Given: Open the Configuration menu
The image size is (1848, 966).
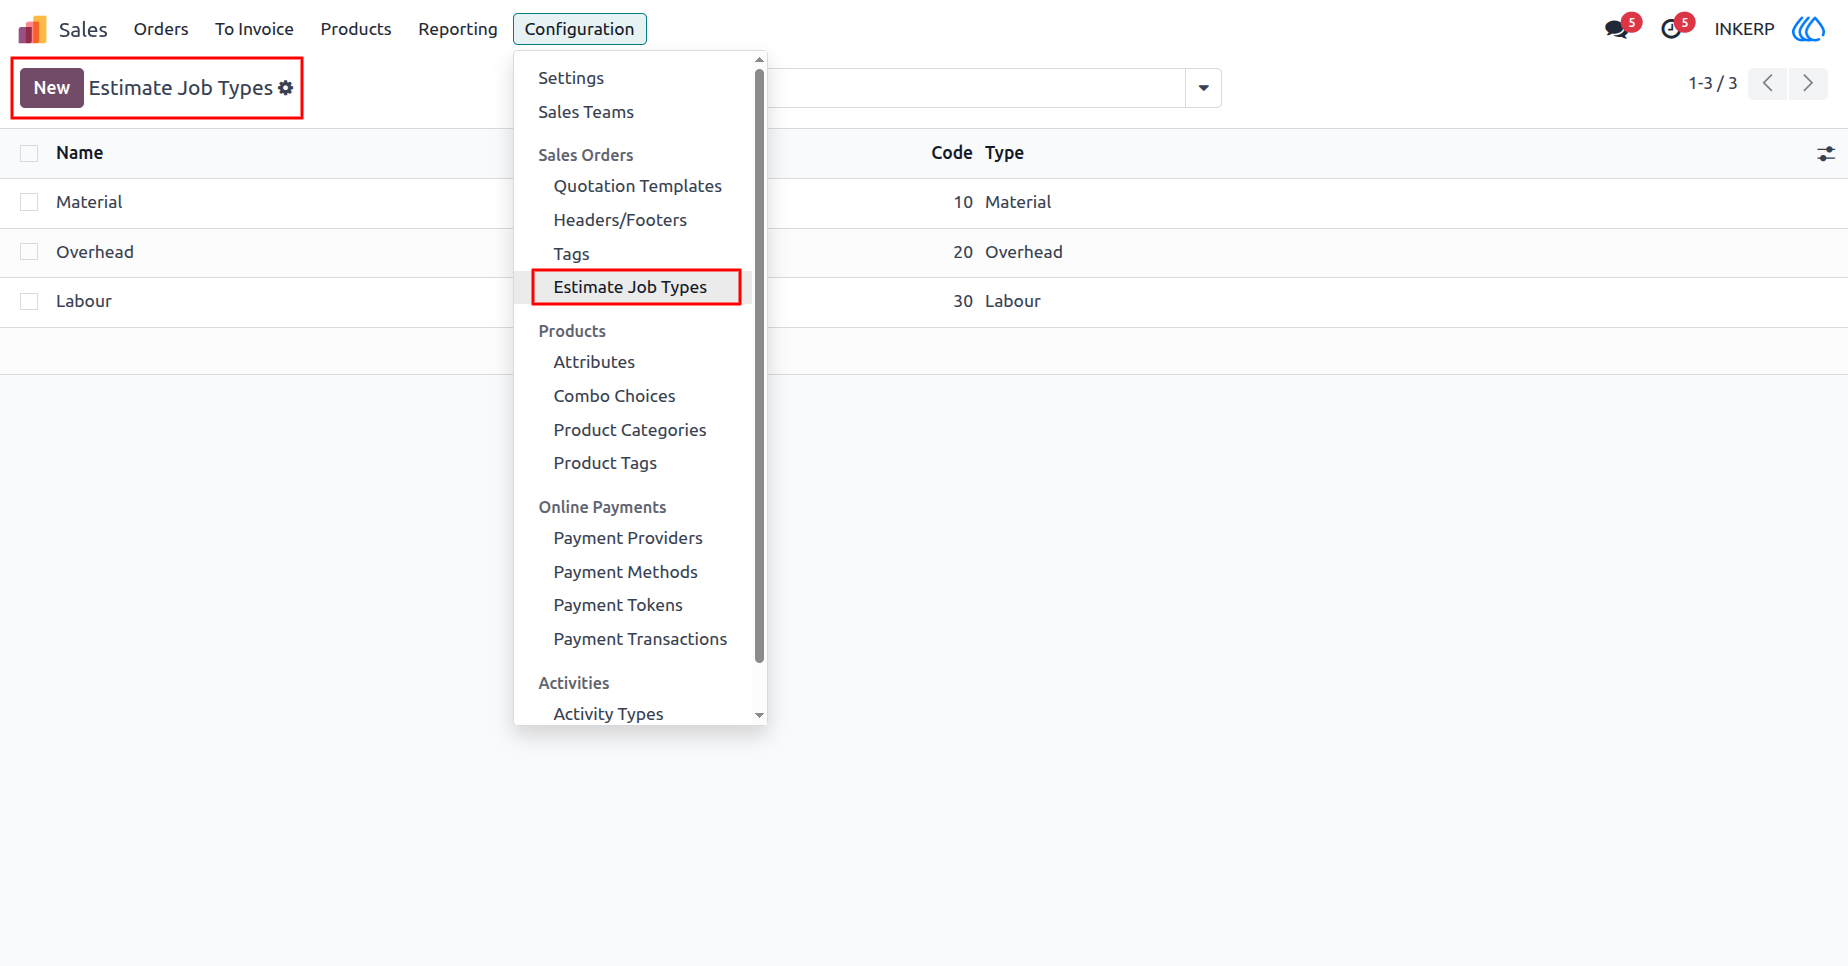Looking at the screenshot, I should (580, 29).
